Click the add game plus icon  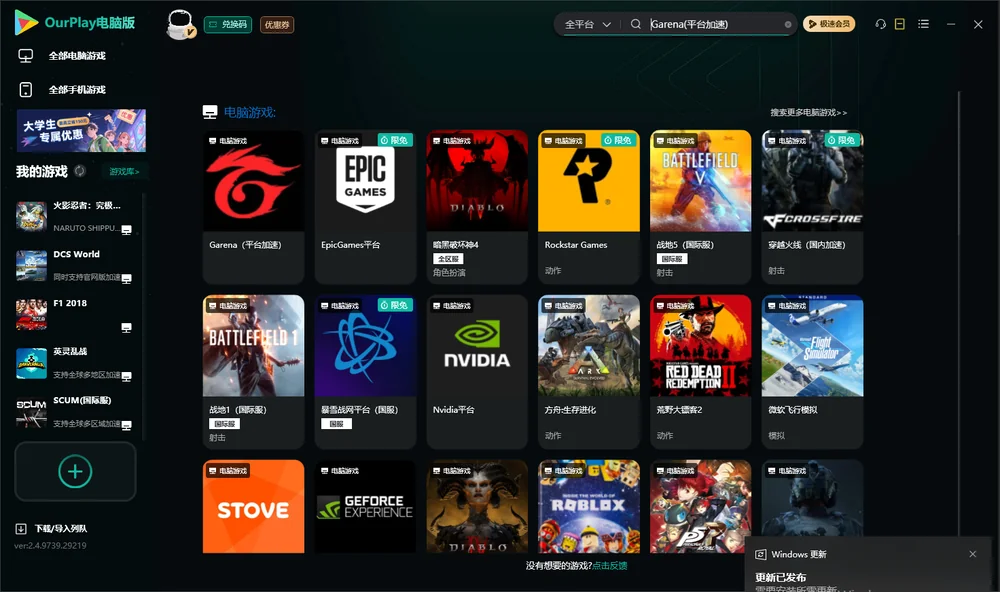point(75,472)
